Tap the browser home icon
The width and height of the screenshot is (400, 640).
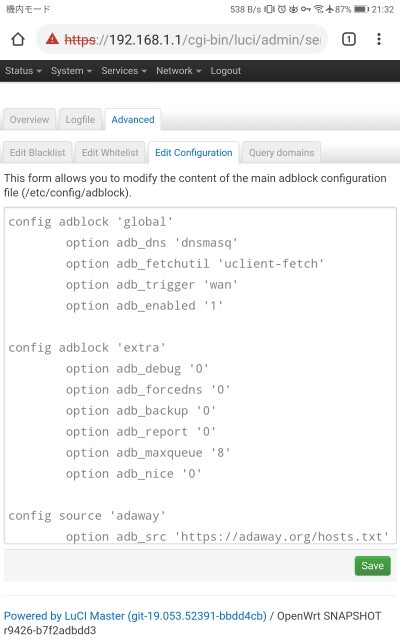pyautogui.click(x=18, y=40)
